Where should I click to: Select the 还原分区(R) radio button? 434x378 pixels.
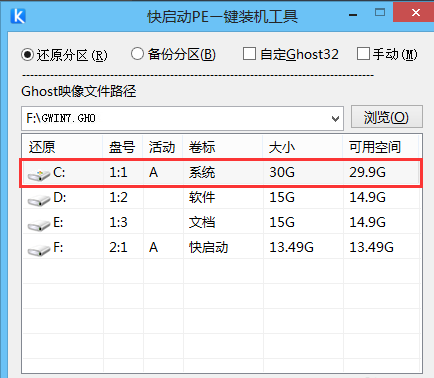[27, 54]
